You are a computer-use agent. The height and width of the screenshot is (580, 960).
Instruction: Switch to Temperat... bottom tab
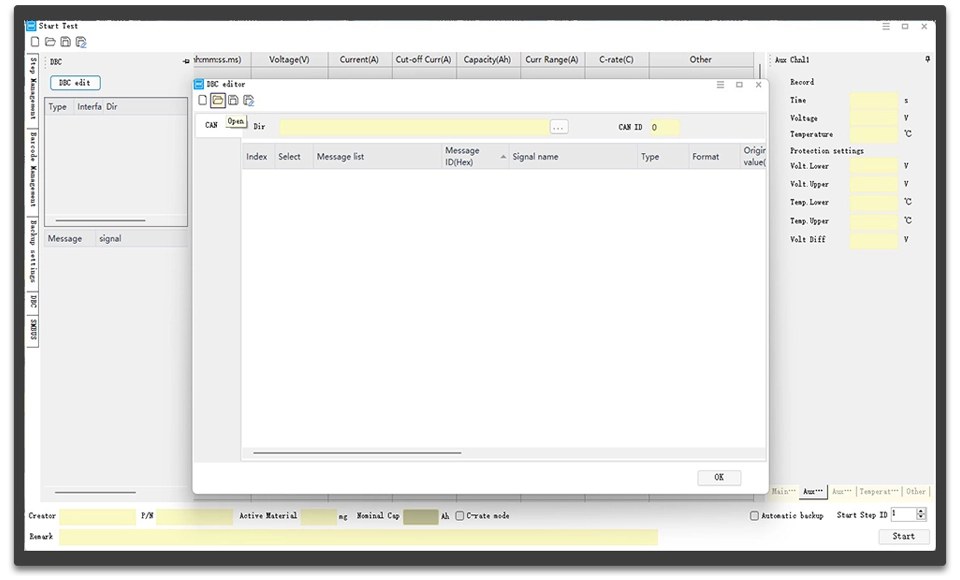pyautogui.click(x=879, y=491)
